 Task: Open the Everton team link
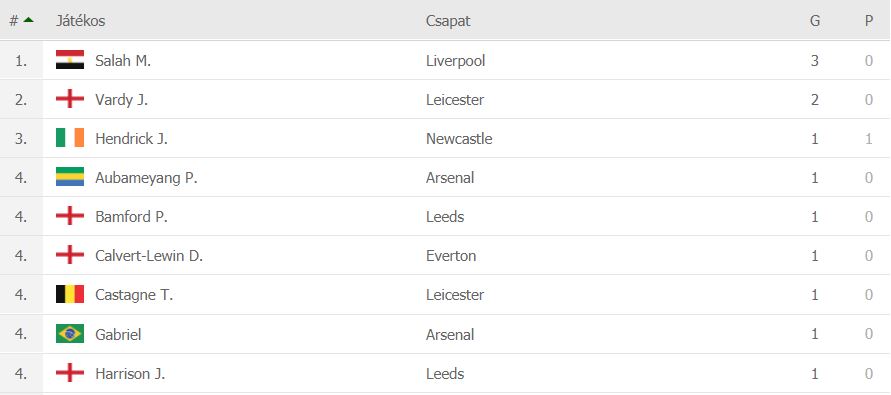451,256
